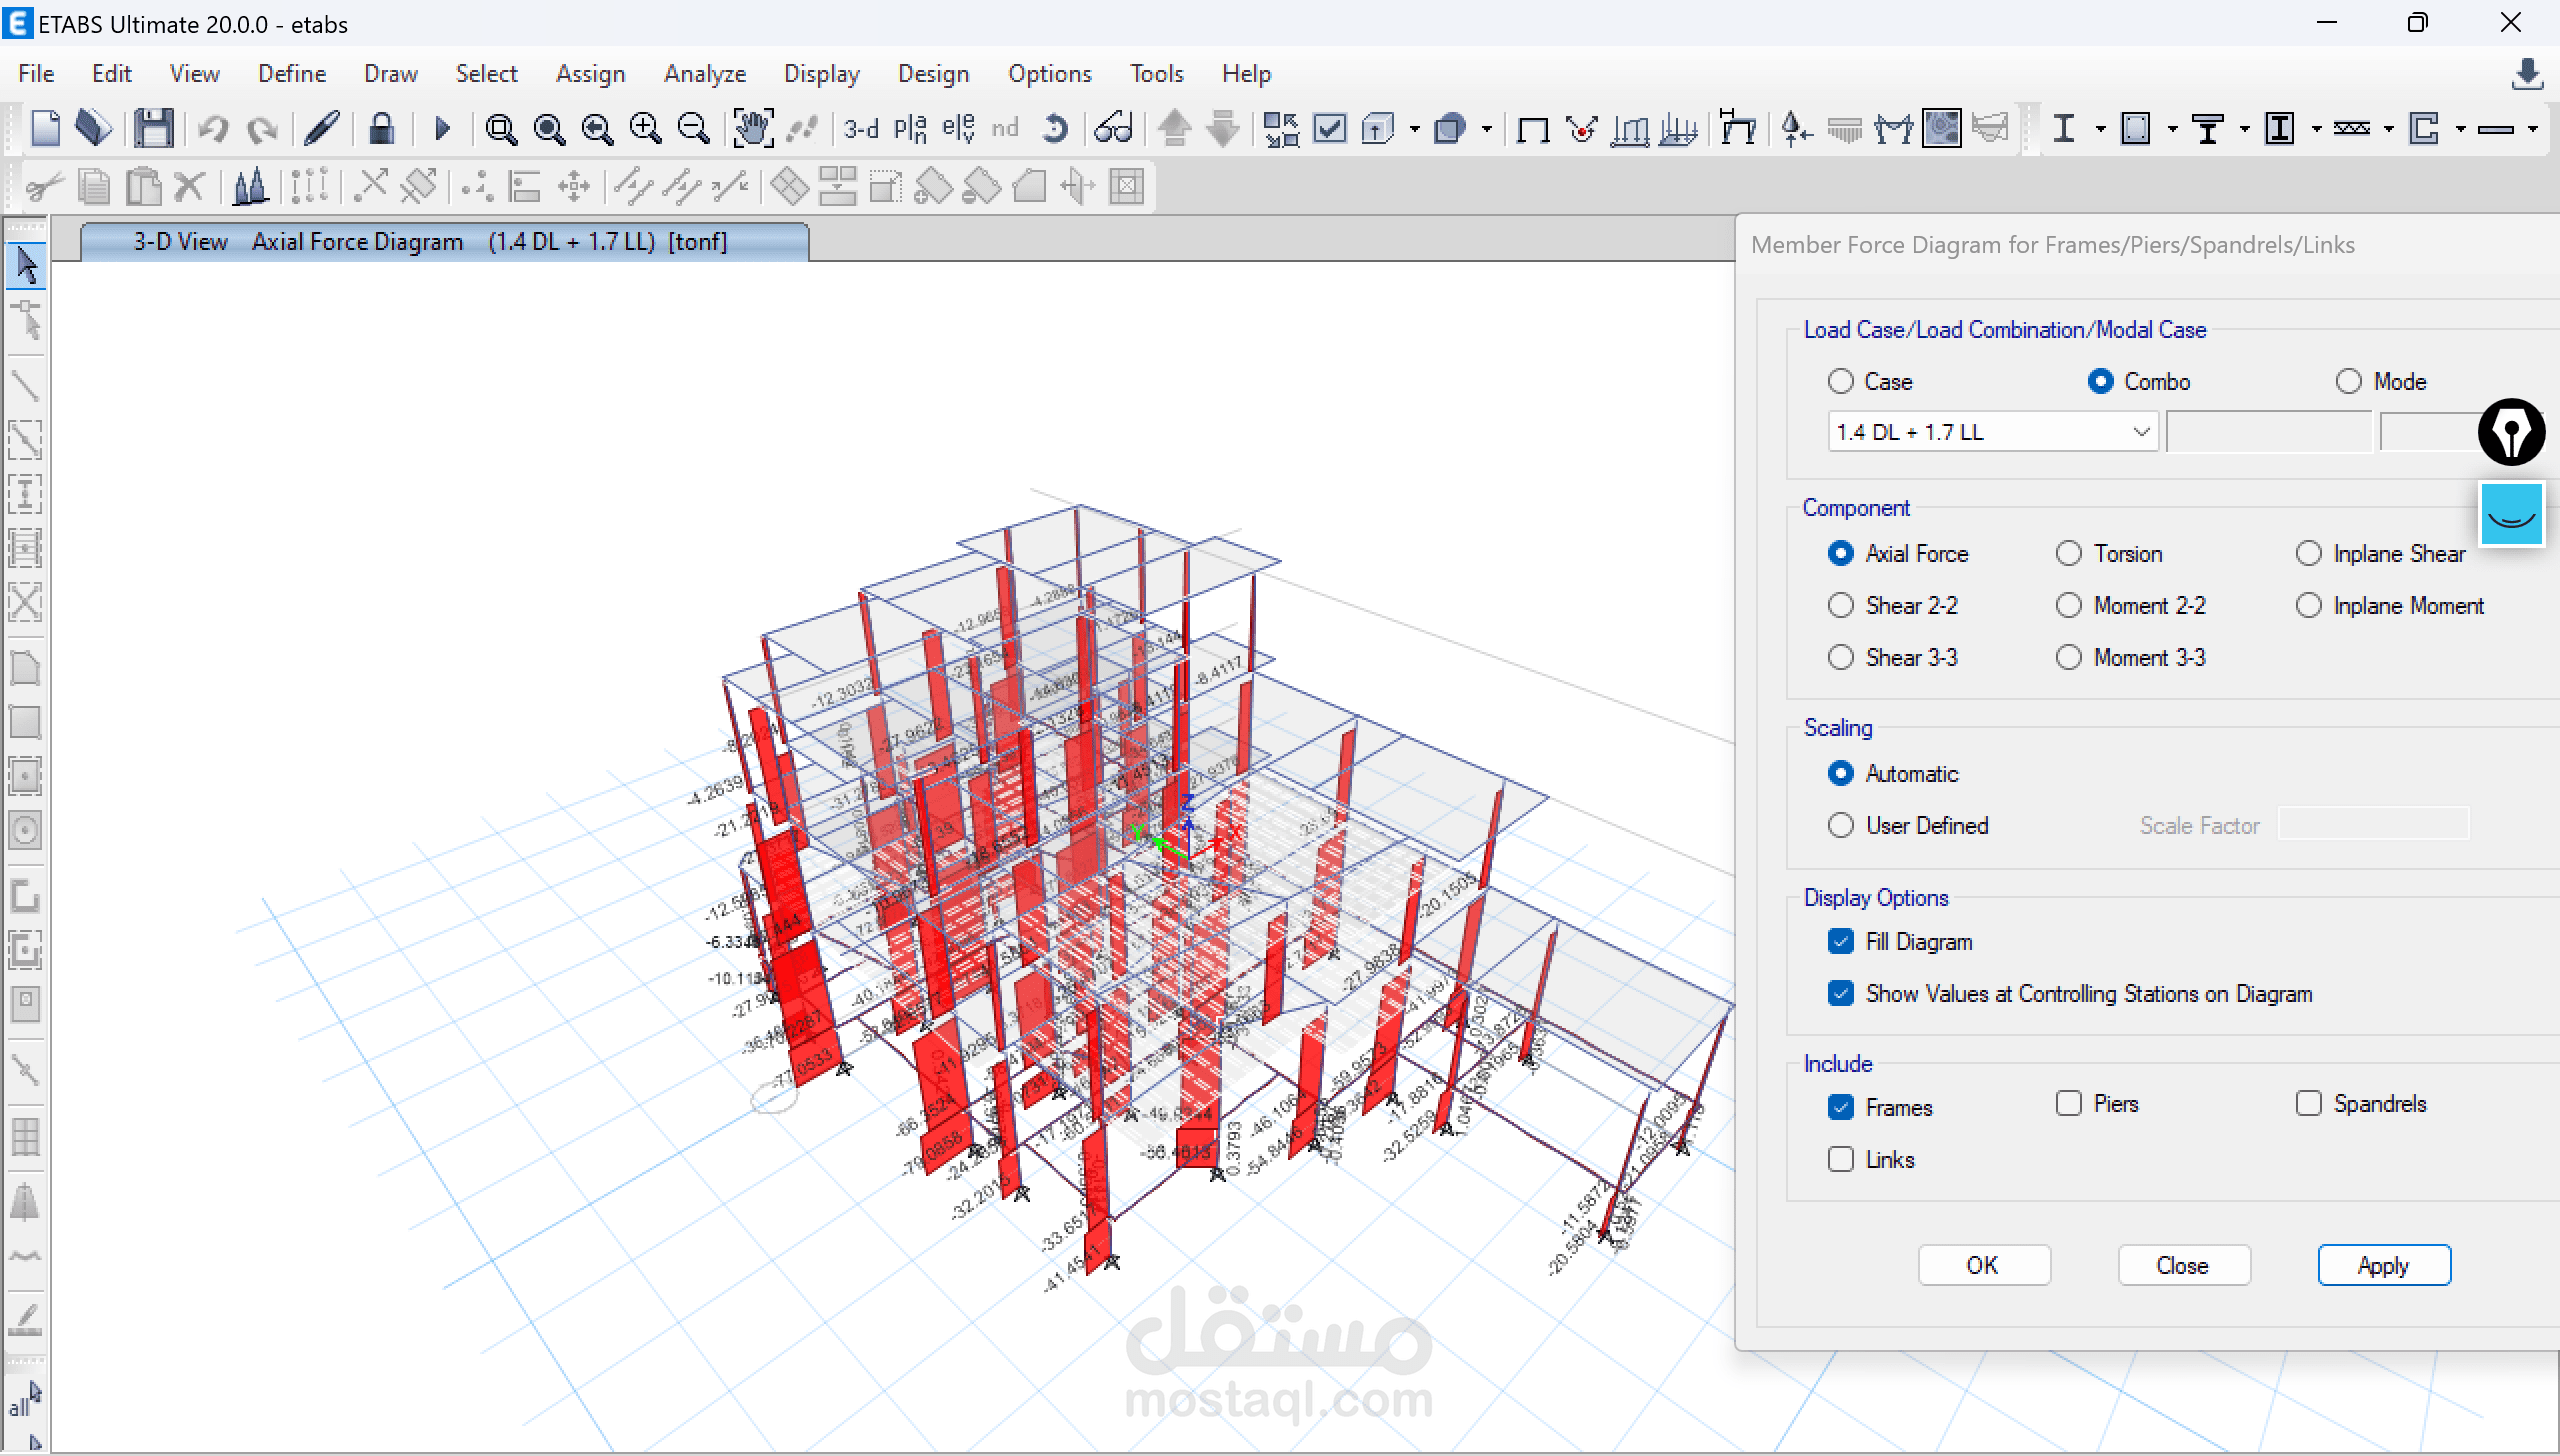Enable the Piers include checkbox
2560x1456 pixels.
[2068, 1103]
